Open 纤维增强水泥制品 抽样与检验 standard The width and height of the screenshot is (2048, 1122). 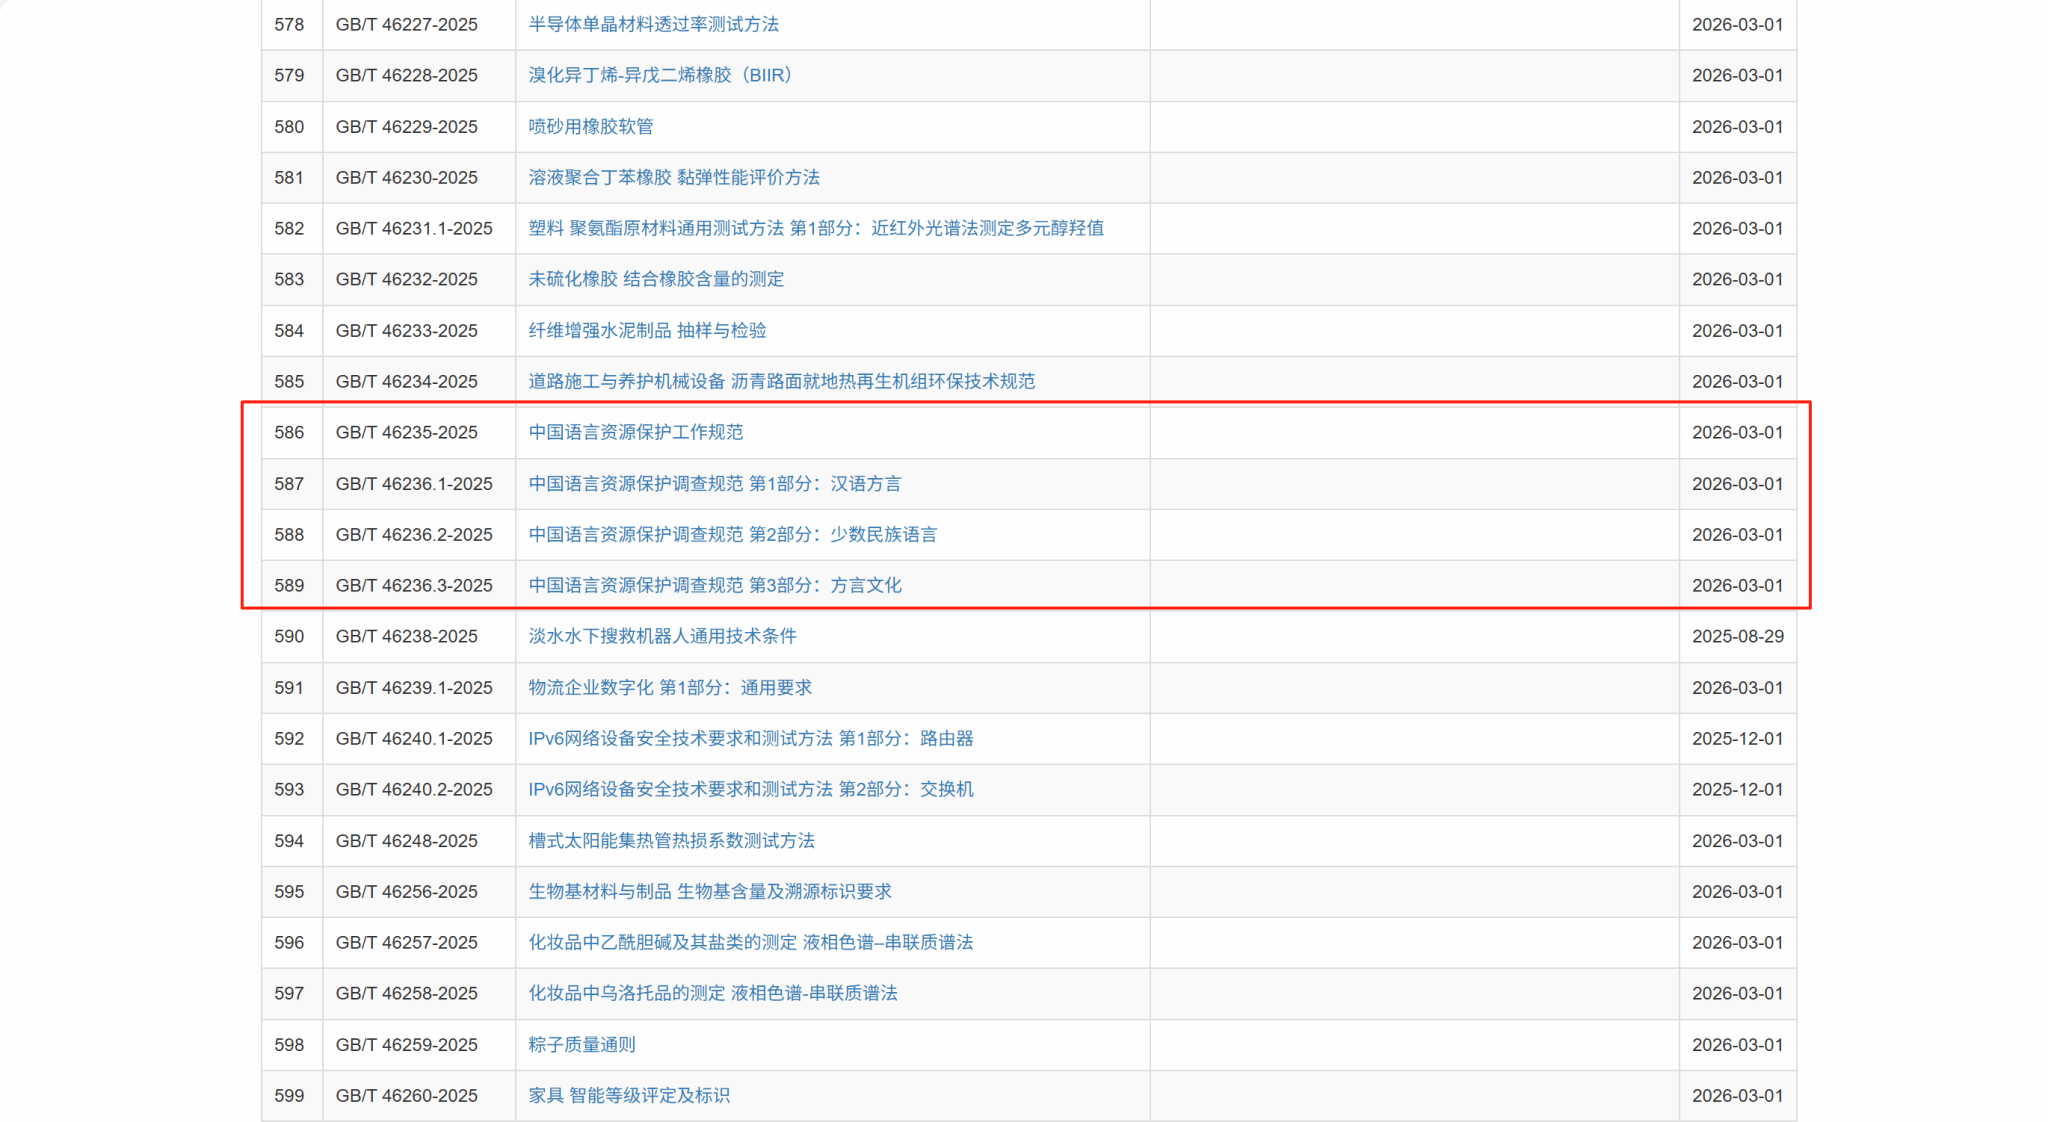pyautogui.click(x=647, y=330)
